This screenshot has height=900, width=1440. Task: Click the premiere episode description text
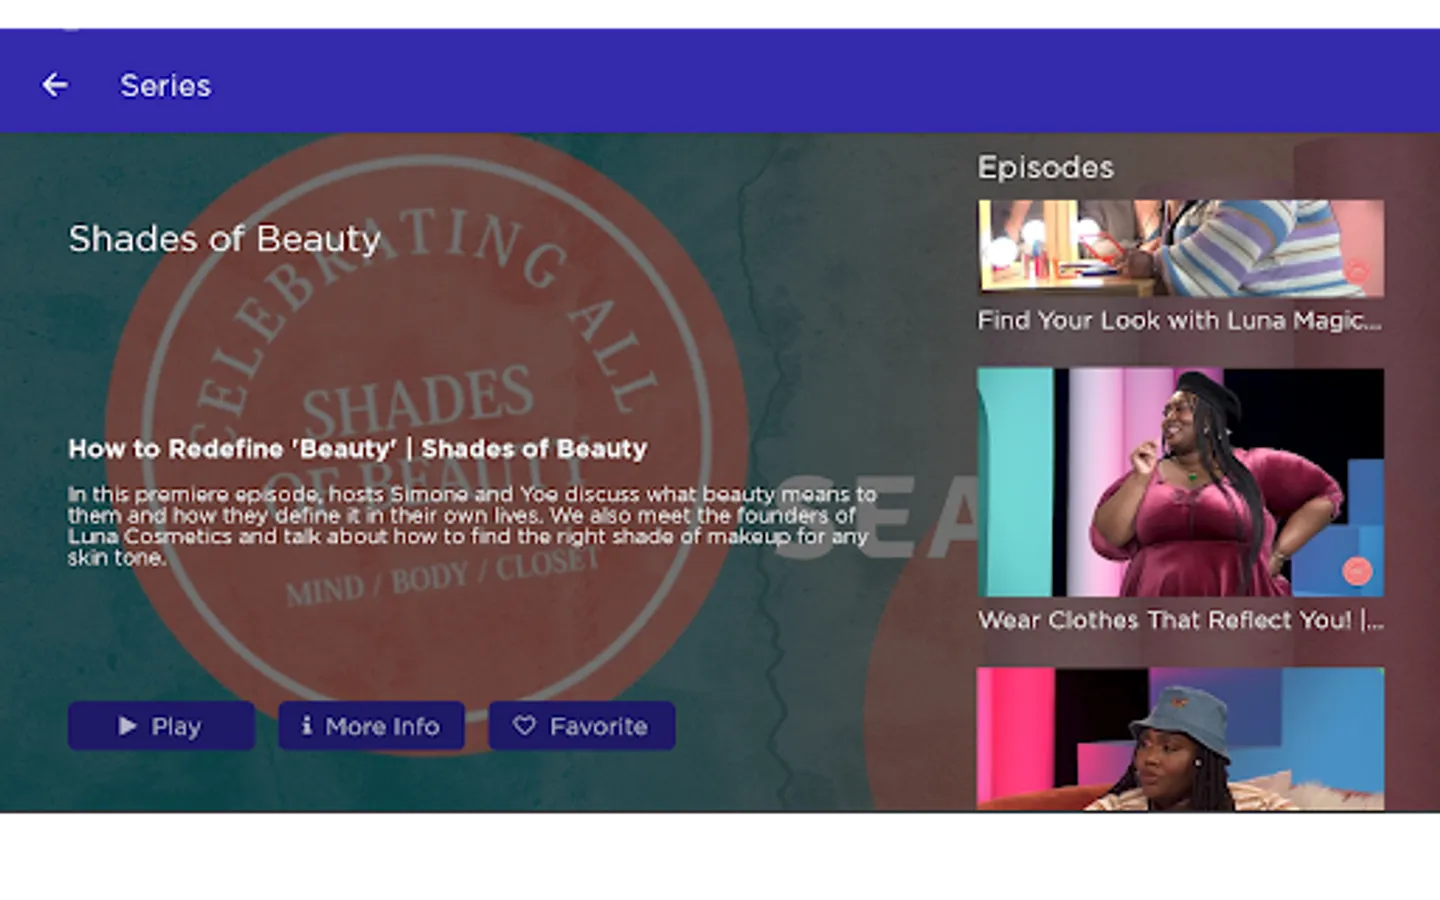[x=472, y=526]
